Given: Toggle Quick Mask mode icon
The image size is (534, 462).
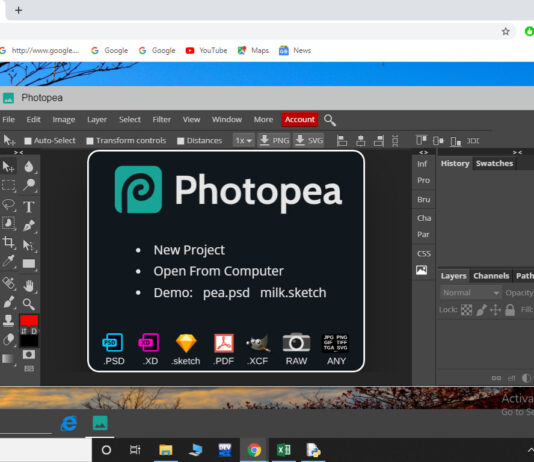Looking at the screenshot, I should point(29,355).
